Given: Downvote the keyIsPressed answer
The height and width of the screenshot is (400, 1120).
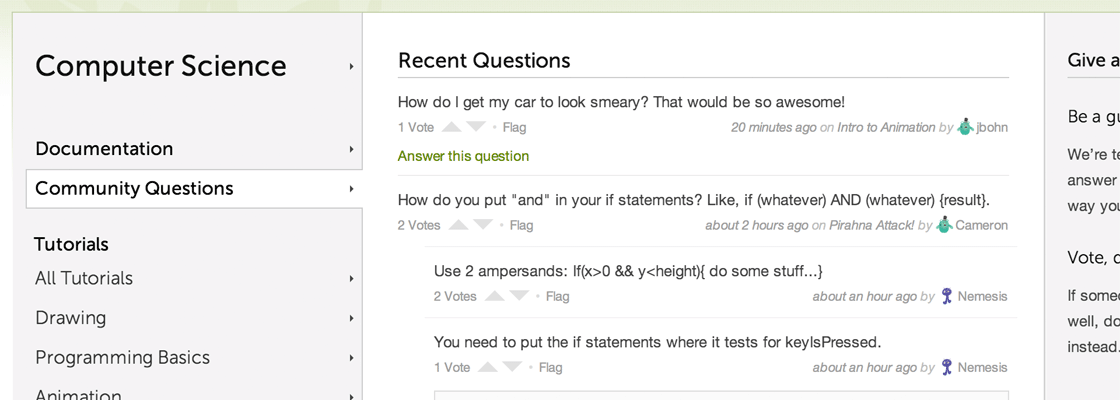Looking at the screenshot, I should pos(512,367).
